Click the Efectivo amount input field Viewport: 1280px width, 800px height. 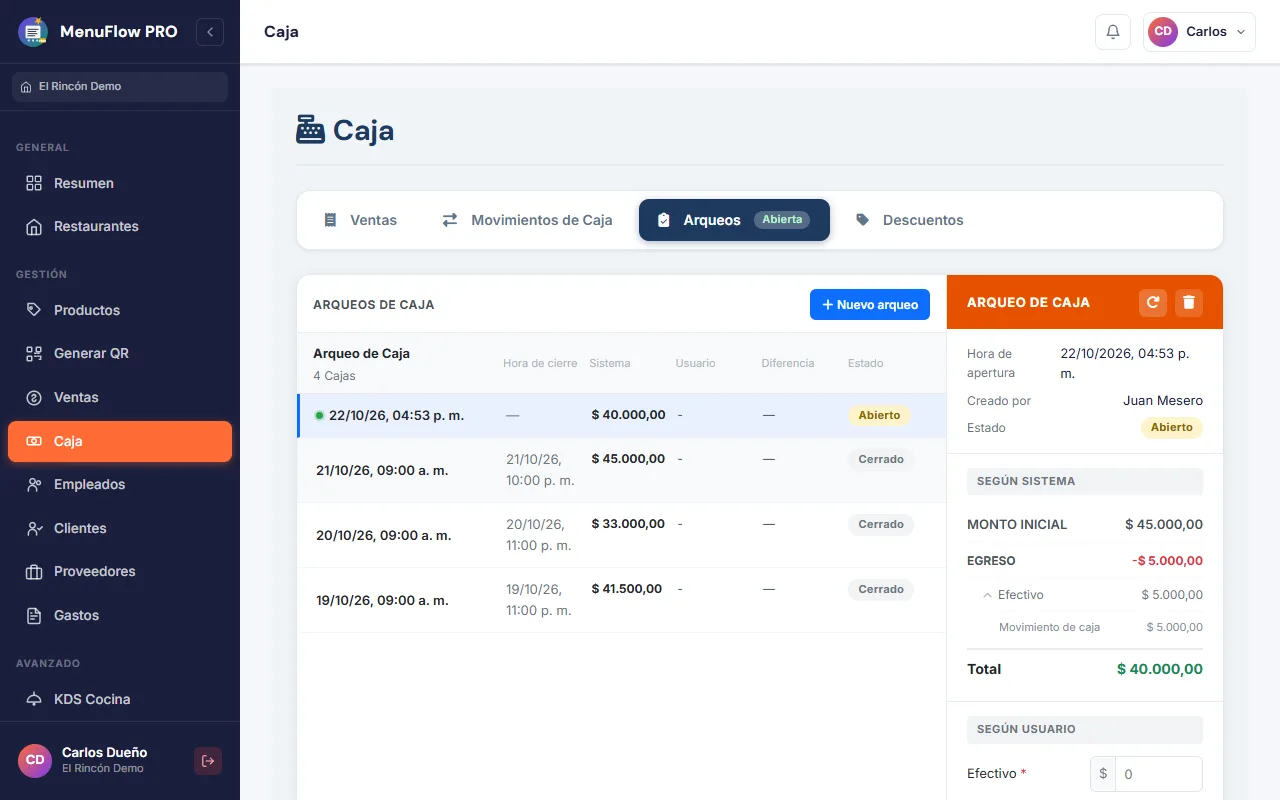[x=1158, y=774]
